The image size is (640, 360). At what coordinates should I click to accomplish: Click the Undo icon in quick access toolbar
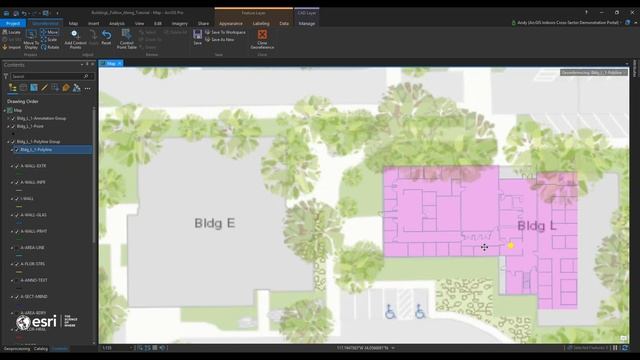pos(24,13)
